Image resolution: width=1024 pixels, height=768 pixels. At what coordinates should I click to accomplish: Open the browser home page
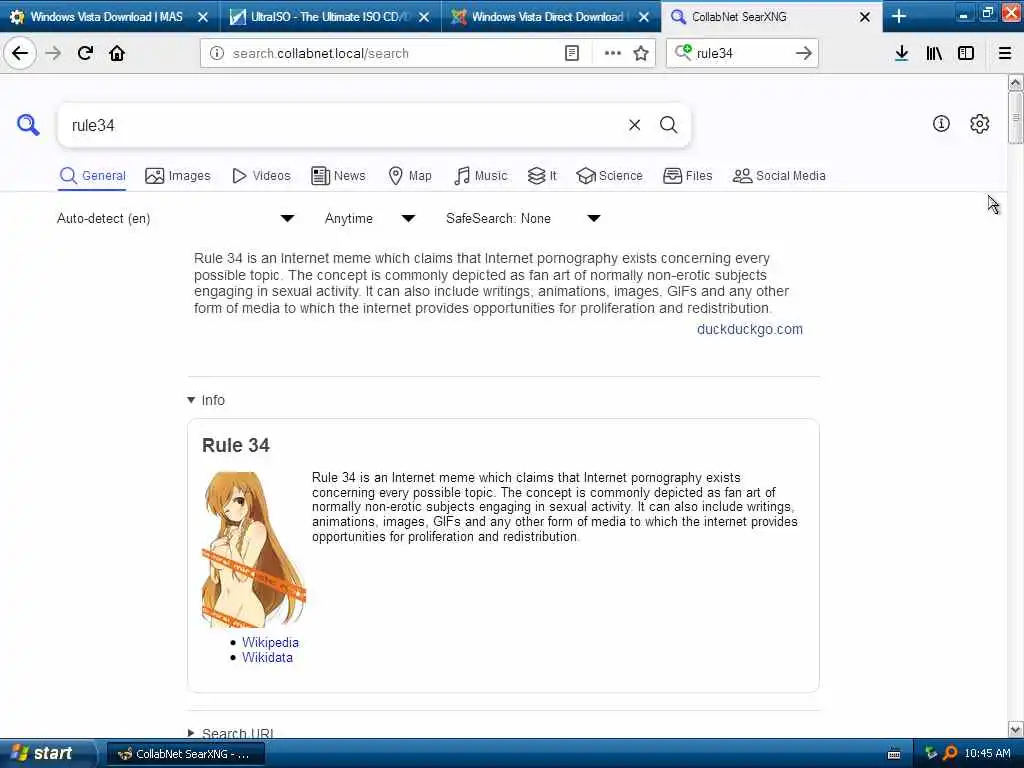(x=117, y=53)
